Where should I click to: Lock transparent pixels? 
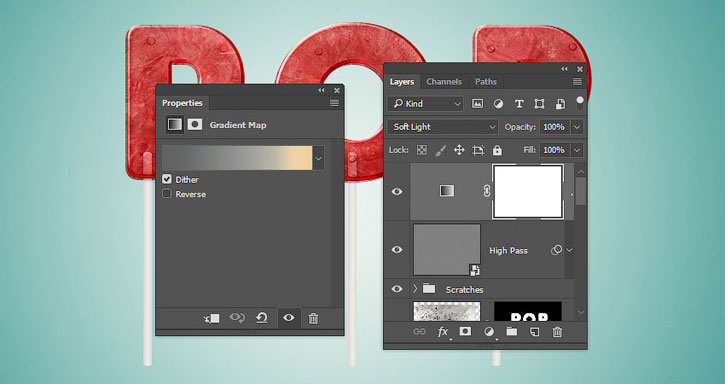(422, 150)
